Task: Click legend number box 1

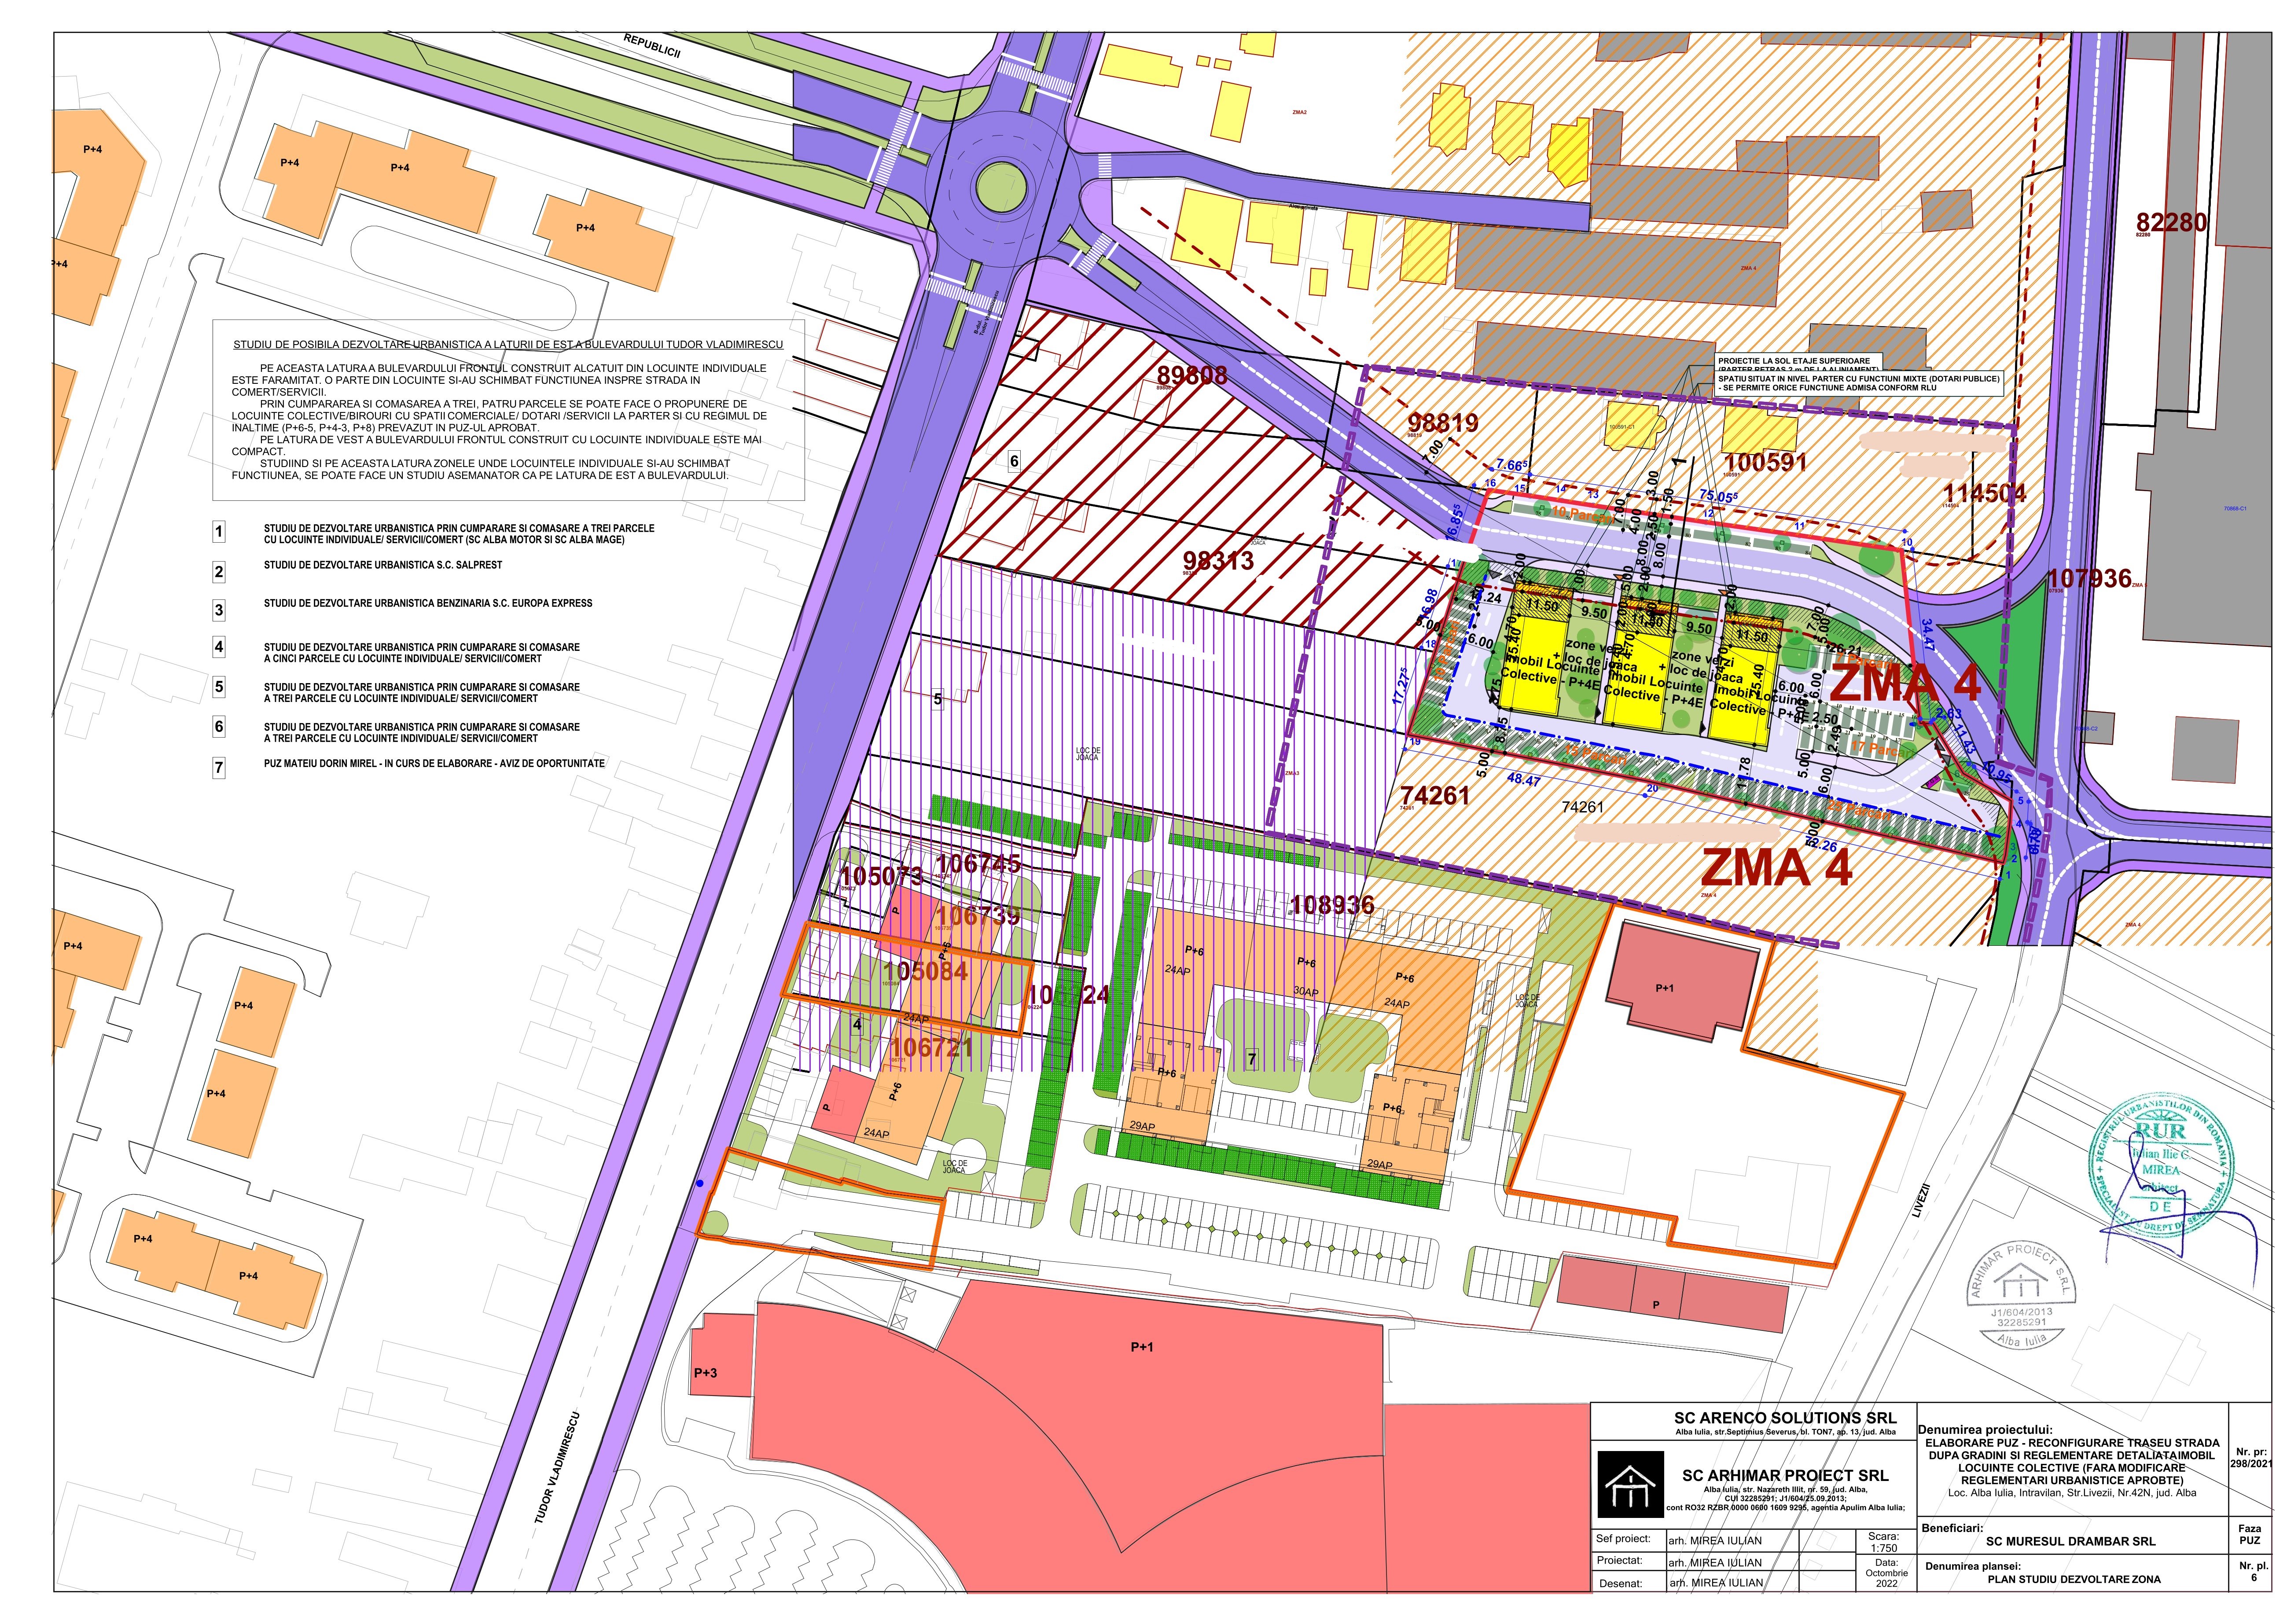Action: coord(219,531)
